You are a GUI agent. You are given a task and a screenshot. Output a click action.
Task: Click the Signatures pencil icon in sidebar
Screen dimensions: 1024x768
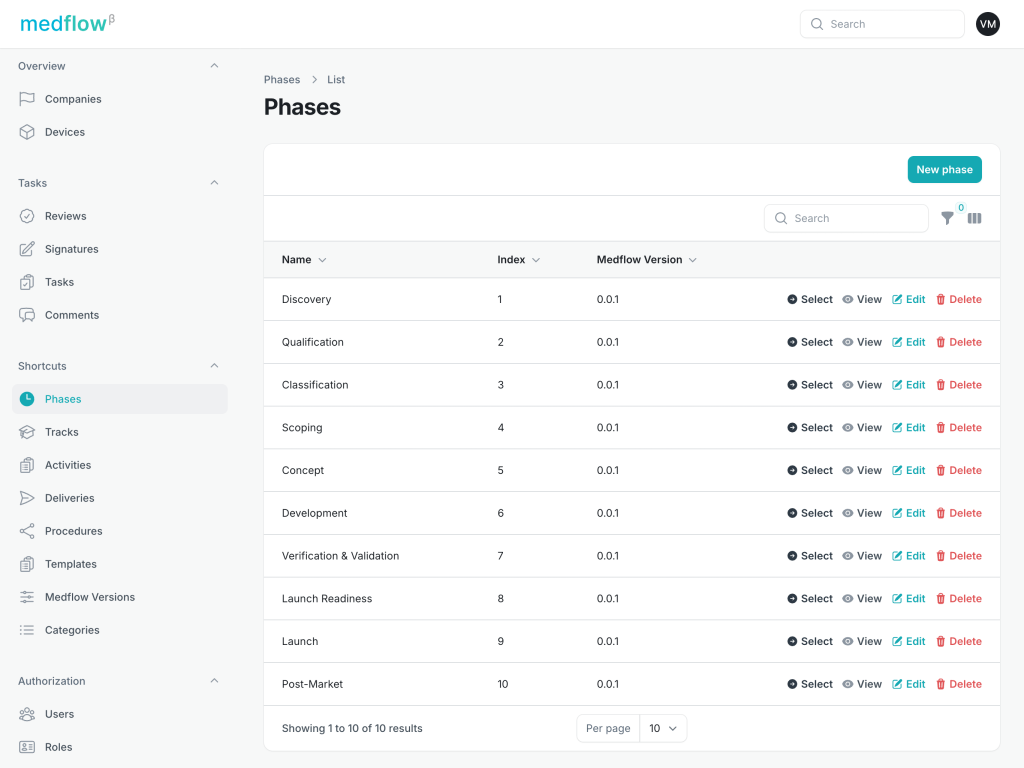27,249
